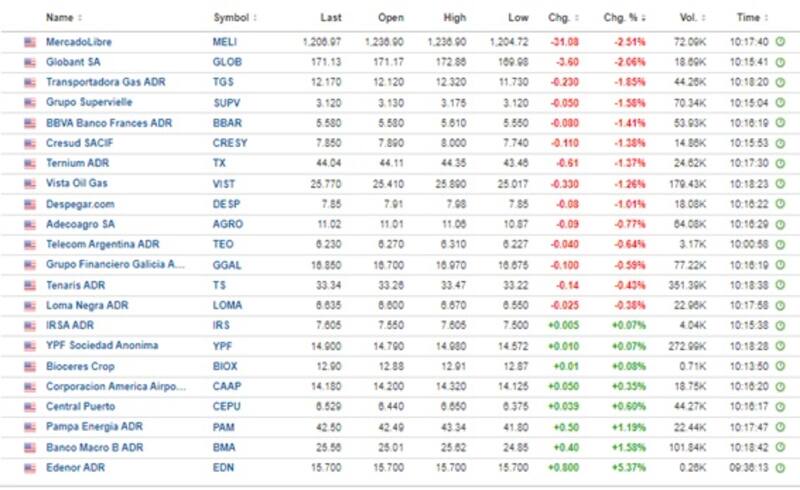The width and height of the screenshot is (800, 490).
Task: Open the MercadoLibre stock link
Action: coord(79,42)
